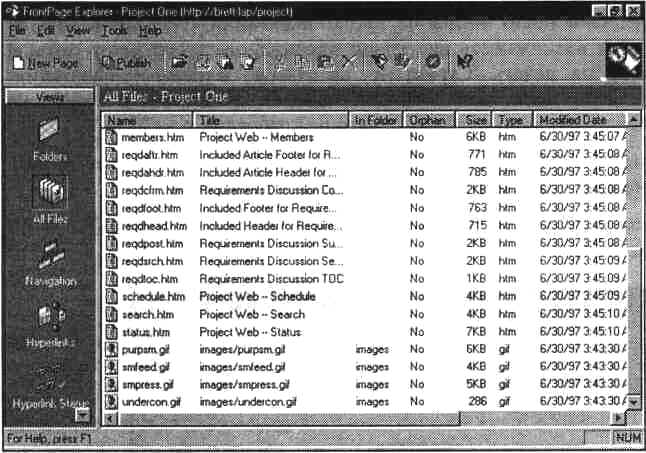Switch to the All Files view
The width and height of the screenshot is (646, 453).
[x=50, y=200]
